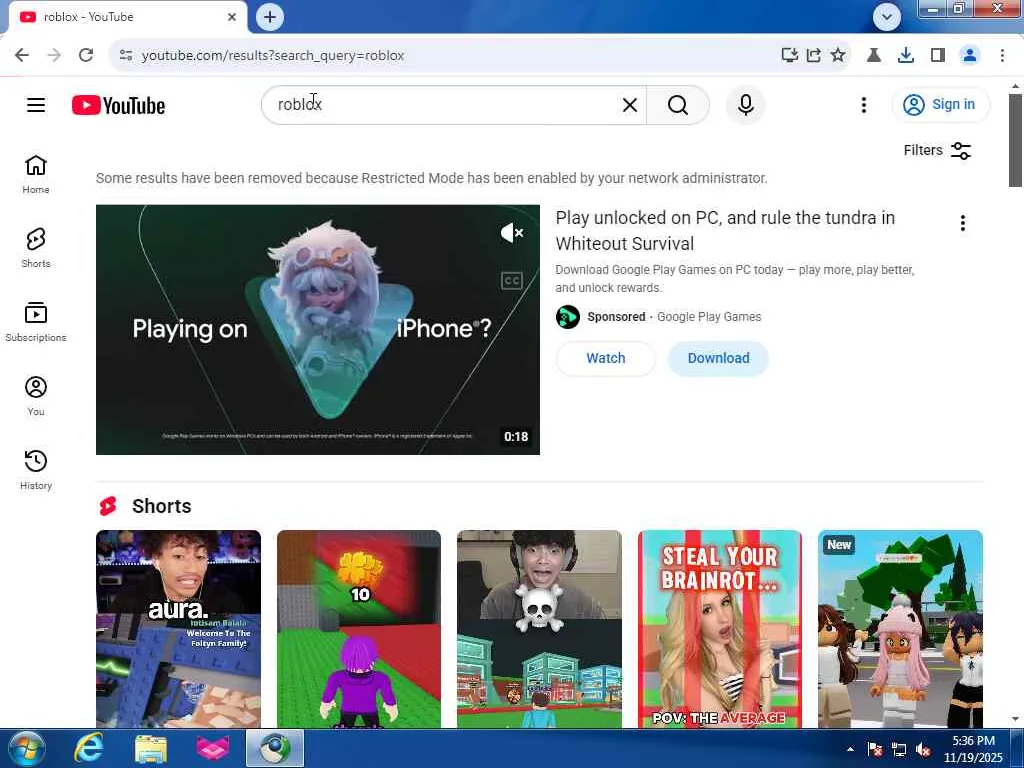
Task: Click the install app icon in address bar
Action: (790, 56)
